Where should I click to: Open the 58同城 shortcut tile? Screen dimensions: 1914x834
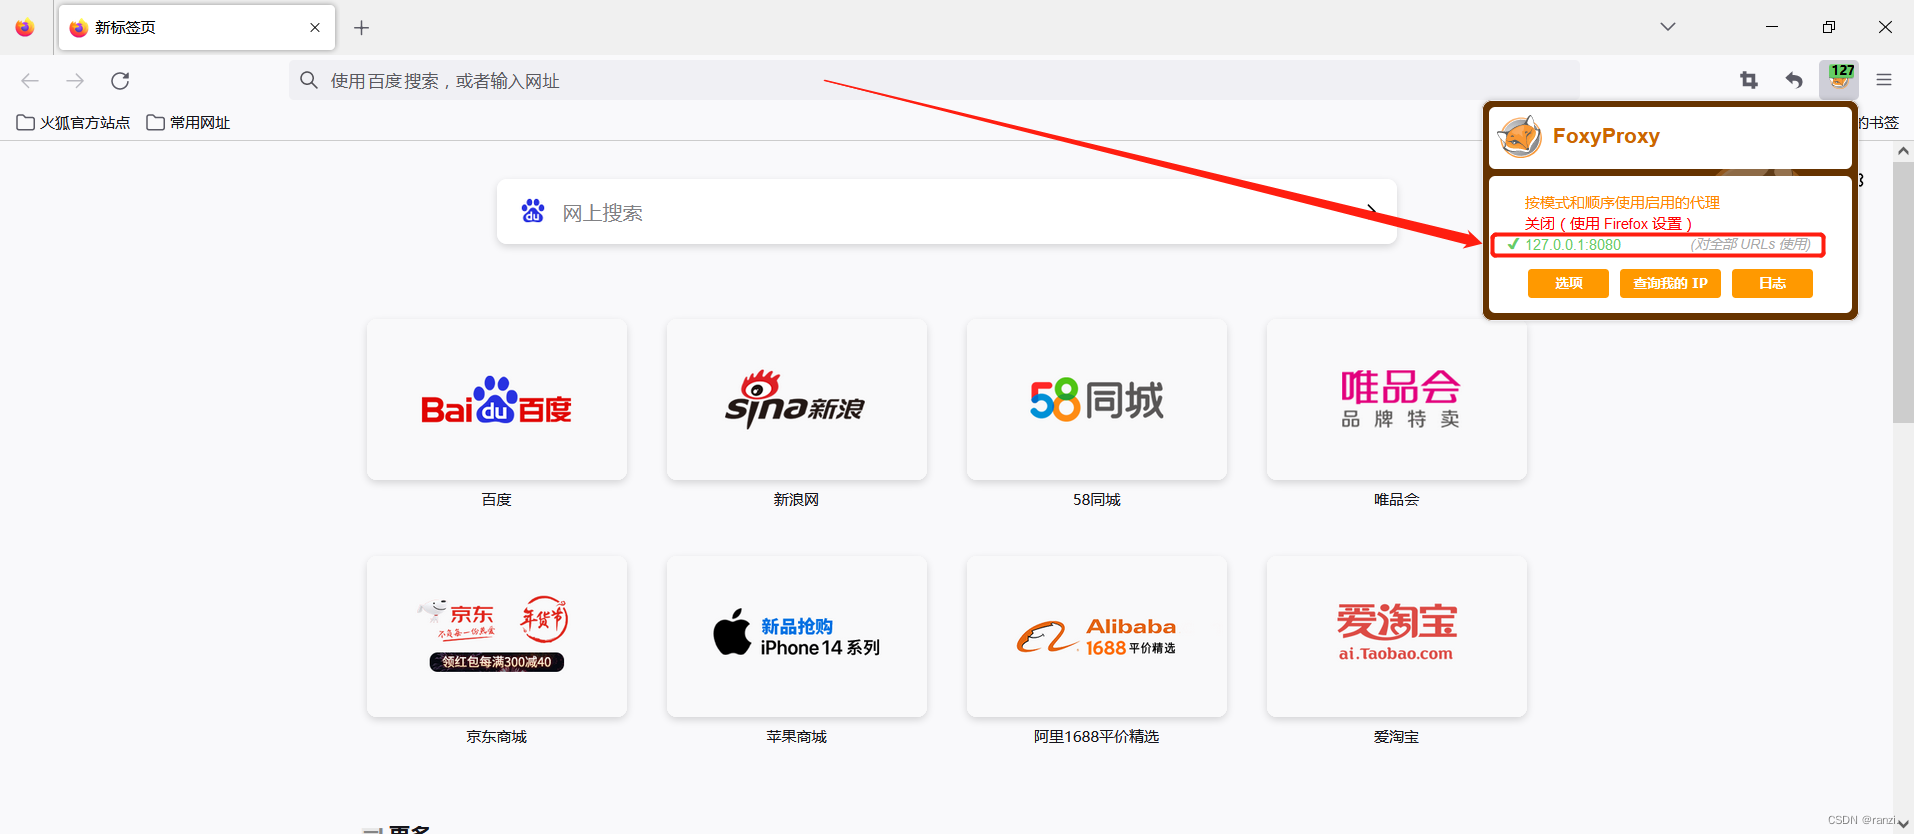click(x=1097, y=400)
